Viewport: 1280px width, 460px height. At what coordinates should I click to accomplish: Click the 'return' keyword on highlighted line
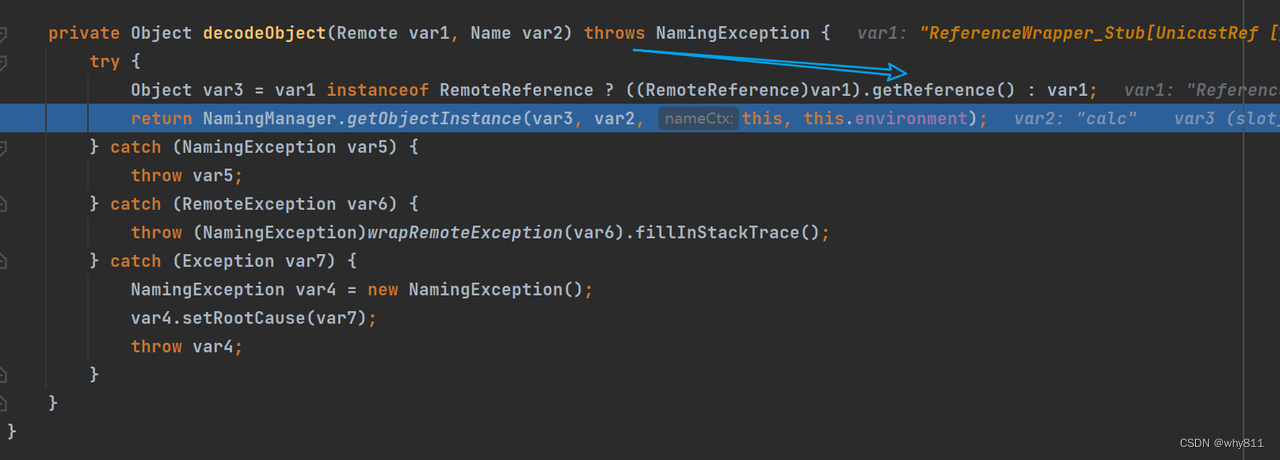[x=161, y=118]
